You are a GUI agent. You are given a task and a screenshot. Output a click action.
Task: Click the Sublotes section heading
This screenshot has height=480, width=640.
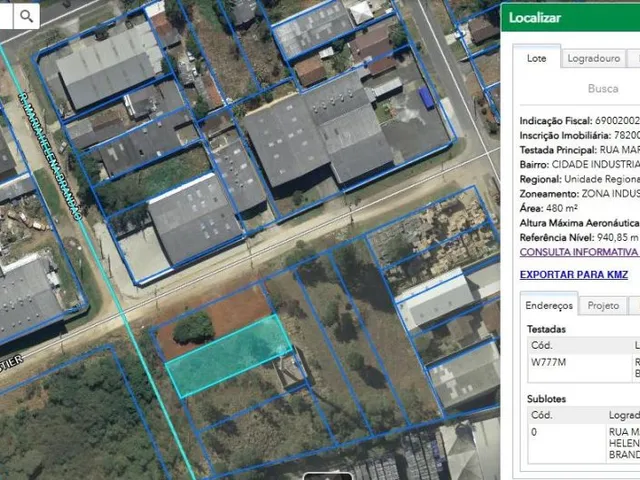pyautogui.click(x=546, y=399)
